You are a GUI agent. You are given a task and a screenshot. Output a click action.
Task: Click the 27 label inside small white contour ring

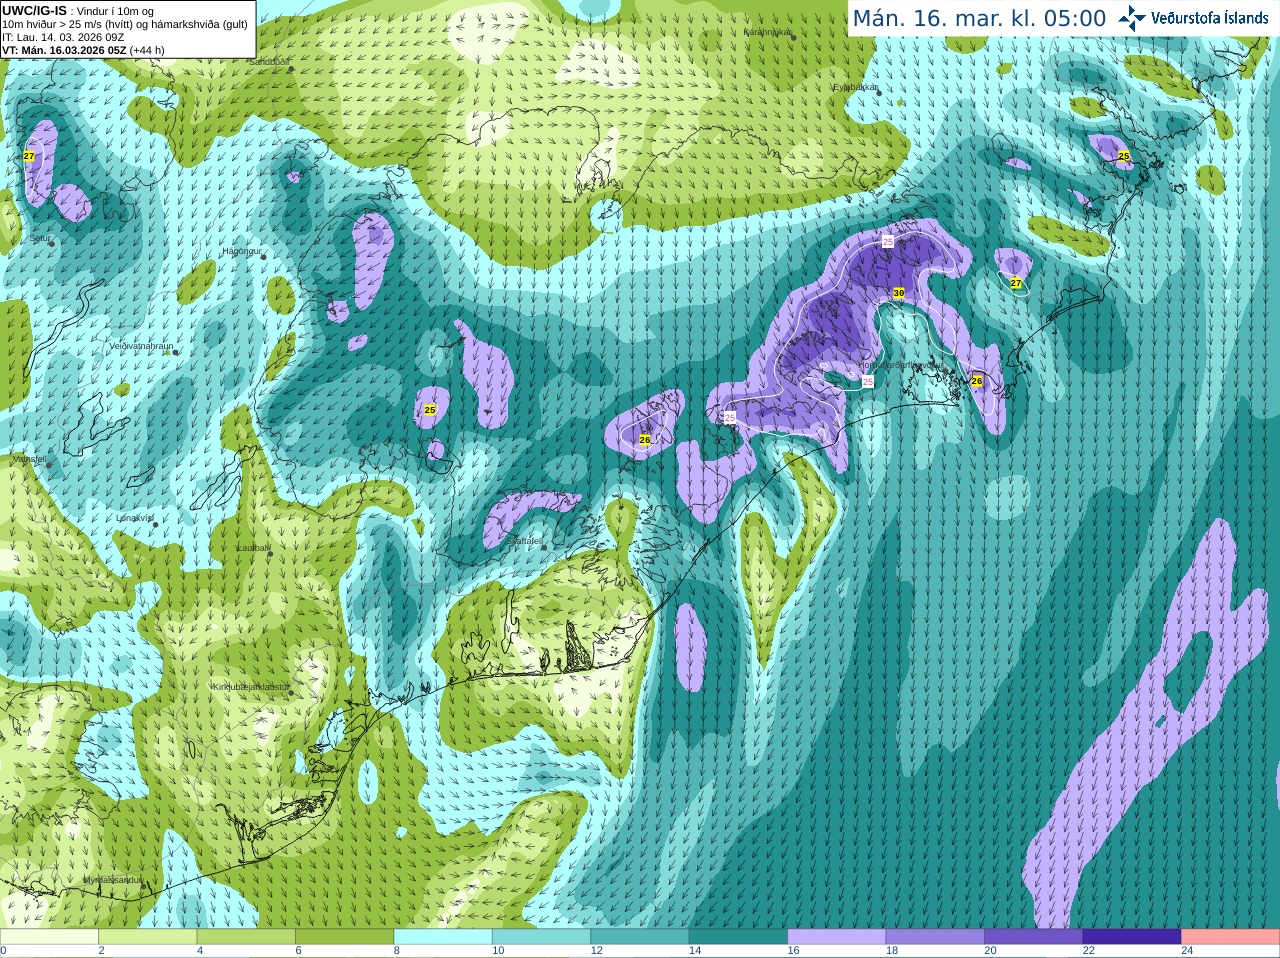pos(1016,283)
